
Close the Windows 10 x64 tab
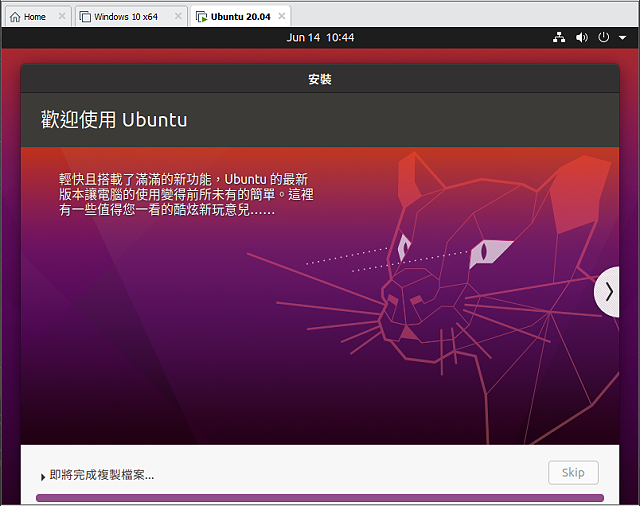click(x=178, y=17)
